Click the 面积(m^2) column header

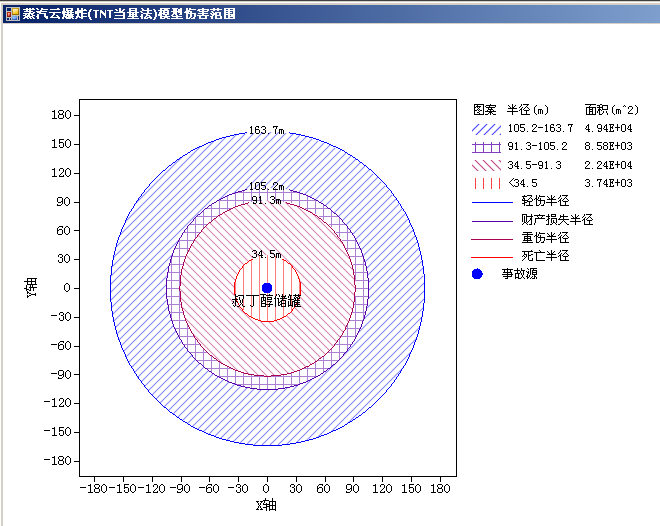click(612, 110)
